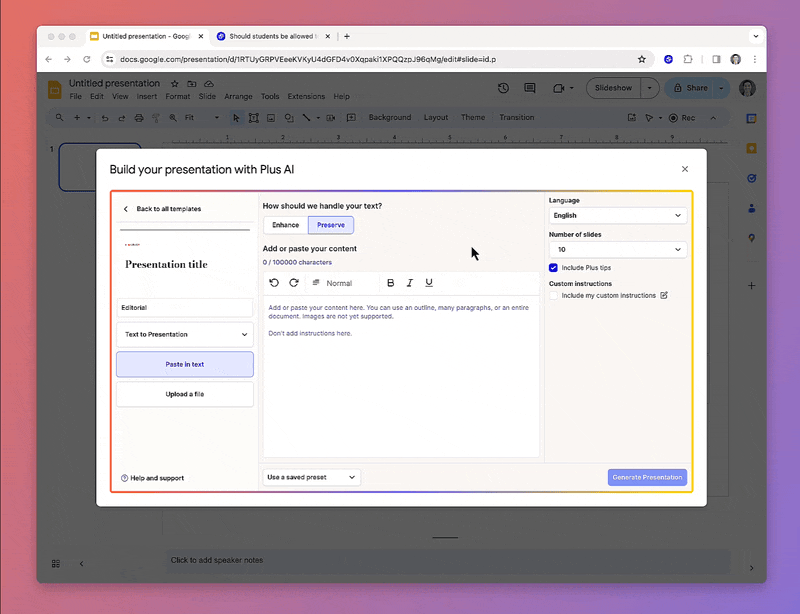Open the Normal paragraph style dropdown

[339, 283]
